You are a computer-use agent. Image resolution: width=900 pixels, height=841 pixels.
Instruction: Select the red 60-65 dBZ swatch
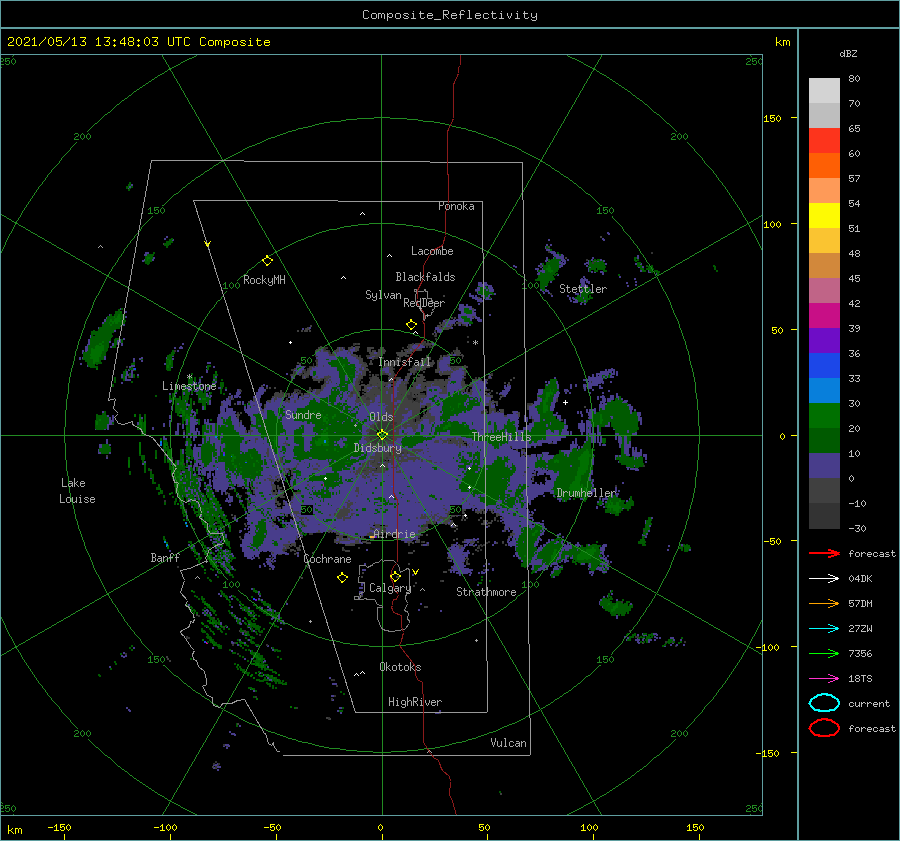pos(824,141)
